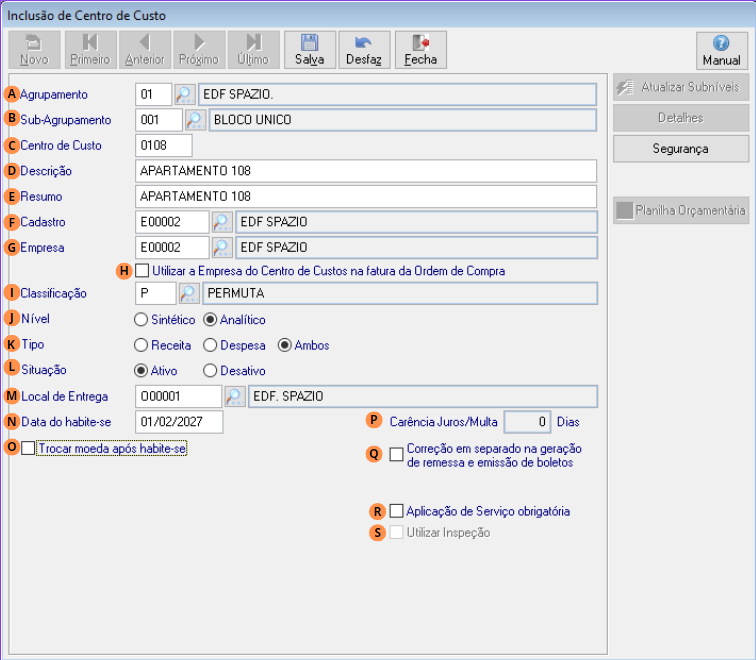Viewport: 756px width, 660px height.
Task: Open lookup search for Cadastro
Action: point(222,222)
